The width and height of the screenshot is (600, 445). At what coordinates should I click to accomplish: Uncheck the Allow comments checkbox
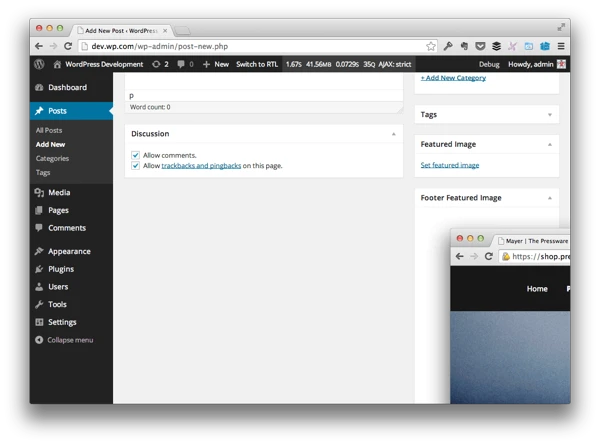136,155
